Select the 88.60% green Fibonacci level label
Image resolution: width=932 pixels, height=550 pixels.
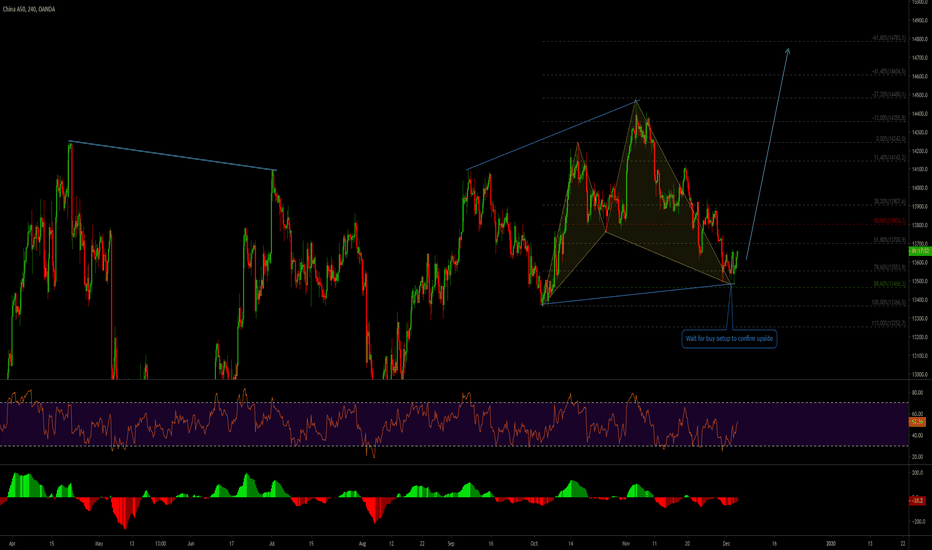890,284
